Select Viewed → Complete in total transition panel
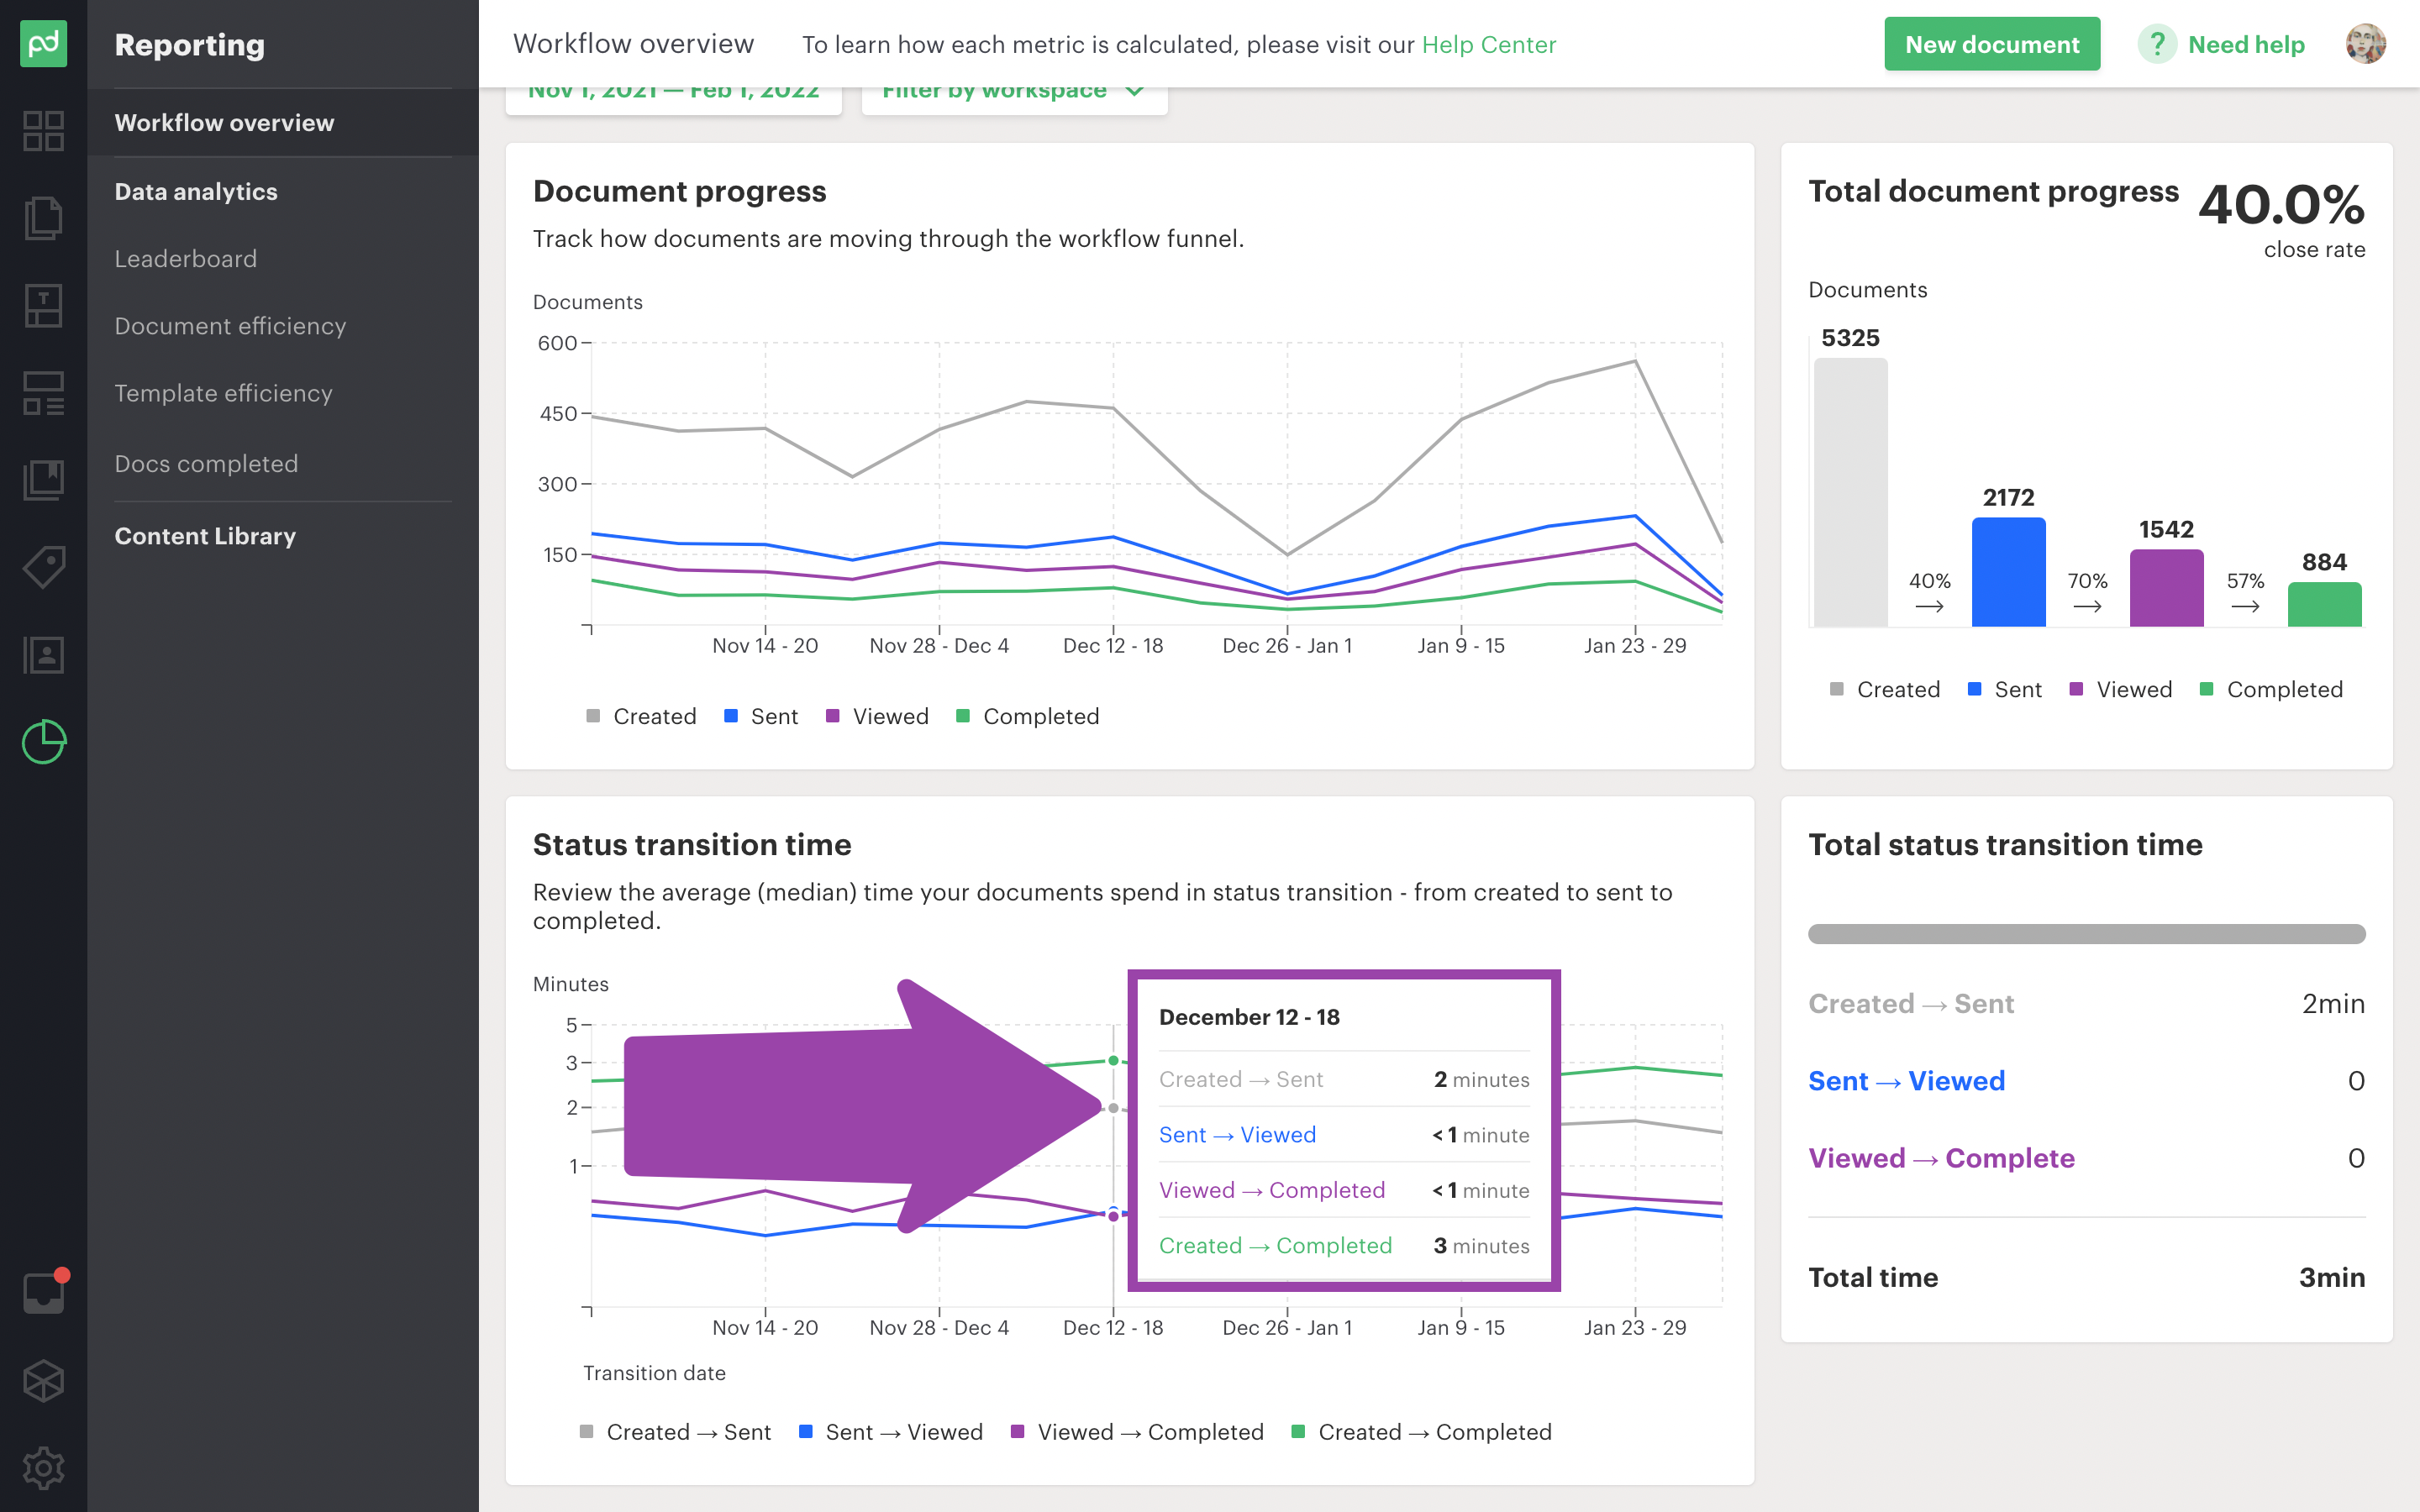The width and height of the screenshot is (2420, 1512). pyautogui.click(x=1941, y=1158)
